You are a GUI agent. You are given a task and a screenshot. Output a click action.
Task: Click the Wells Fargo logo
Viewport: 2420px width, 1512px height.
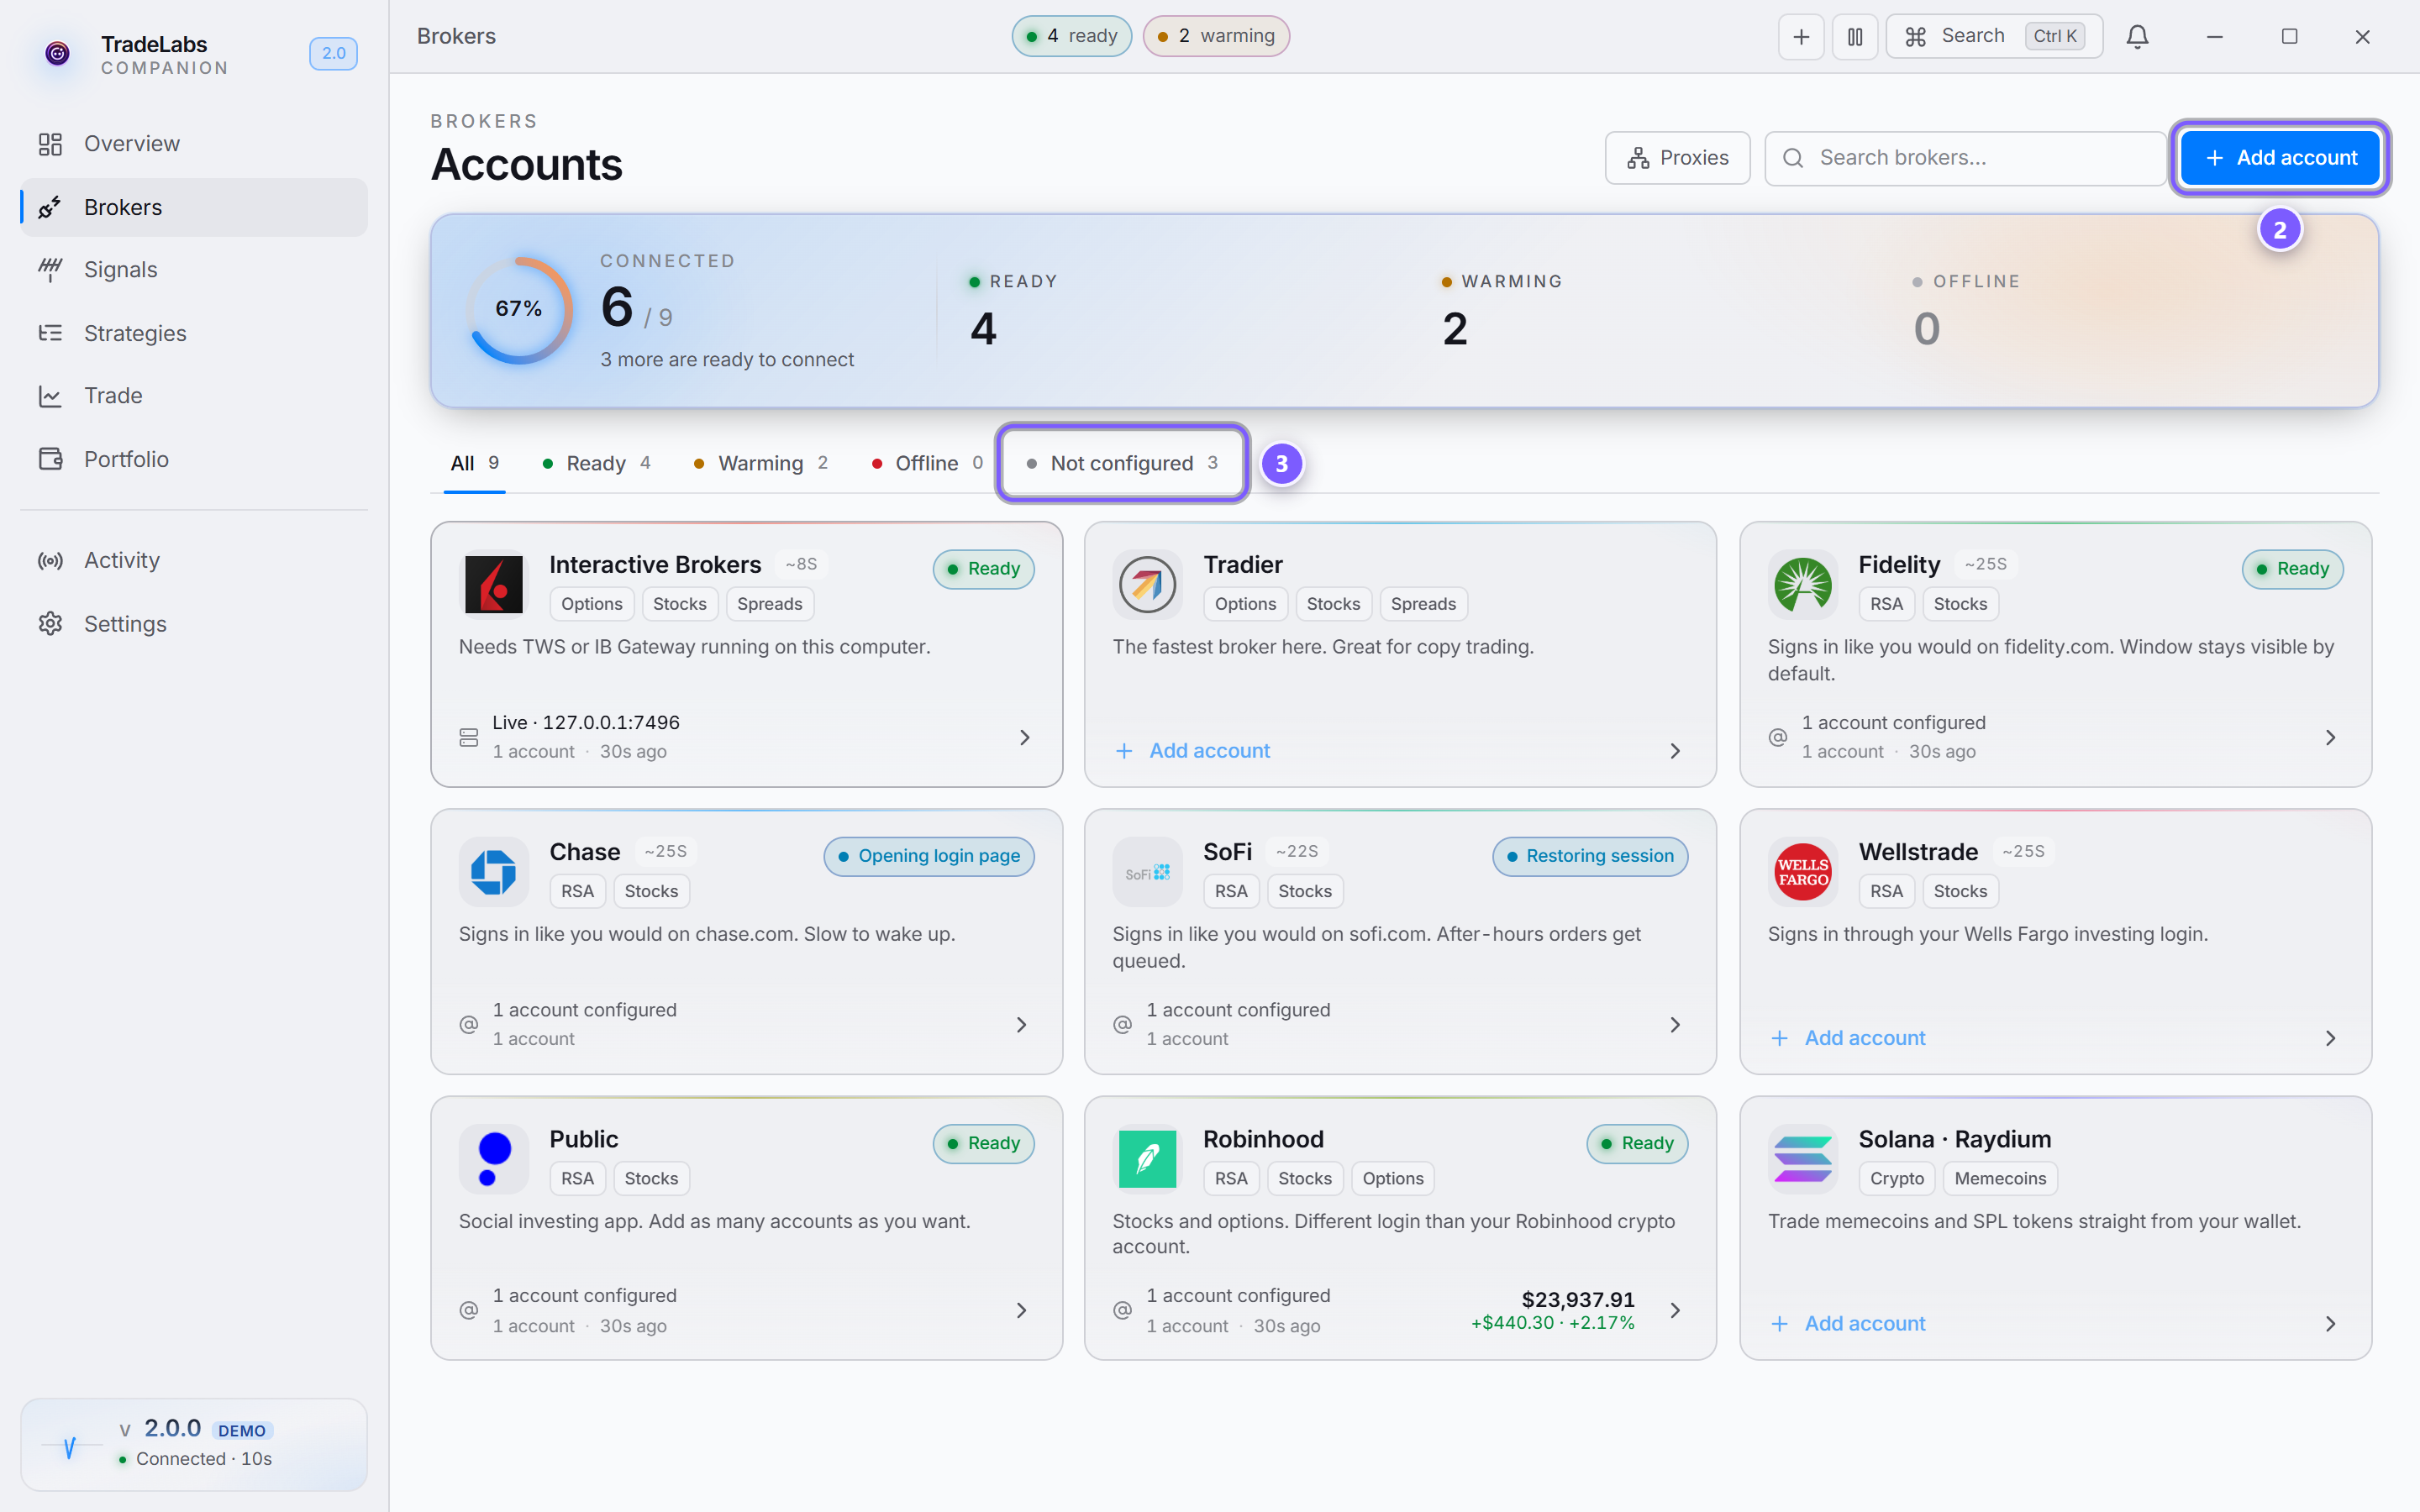[x=1802, y=872]
